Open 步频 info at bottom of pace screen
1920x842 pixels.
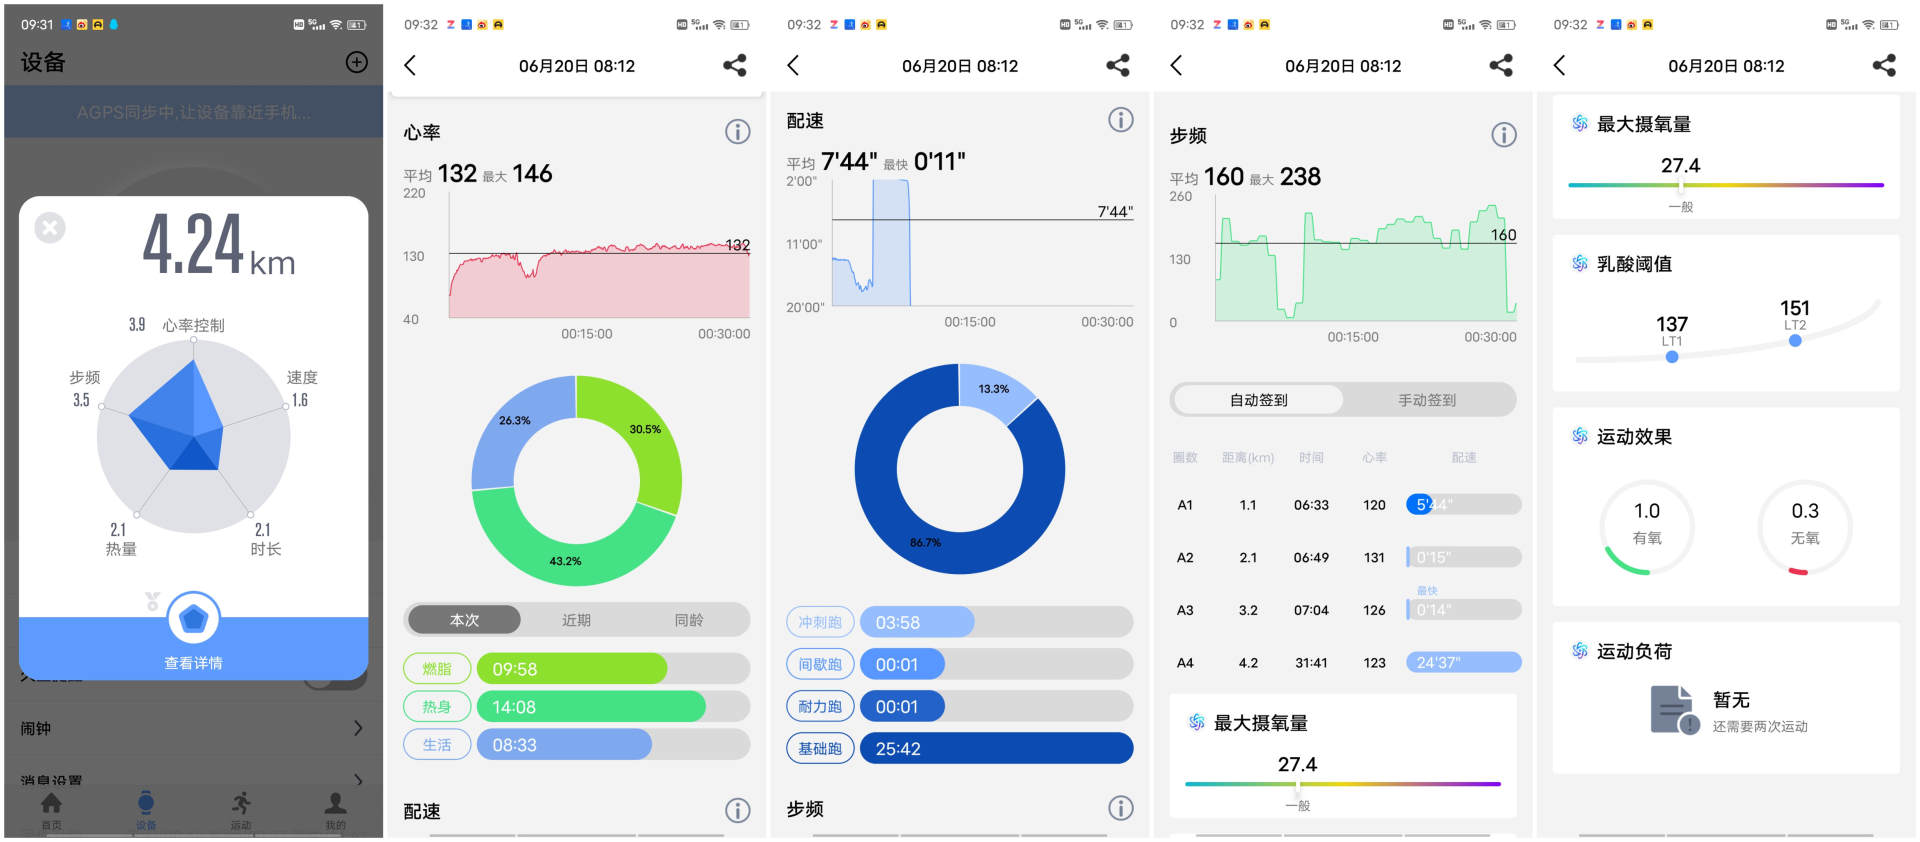click(1120, 808)
